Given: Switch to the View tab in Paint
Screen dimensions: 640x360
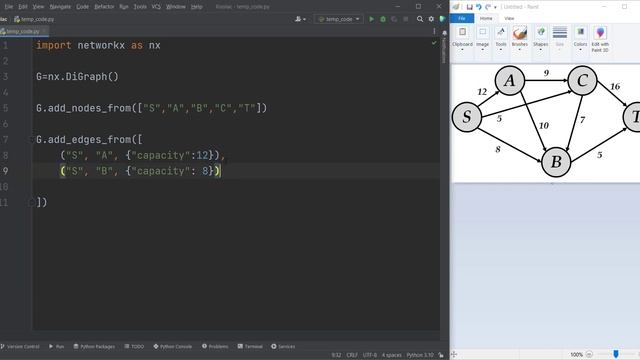Looking at the screenshot, I should [x=509, y=18].
